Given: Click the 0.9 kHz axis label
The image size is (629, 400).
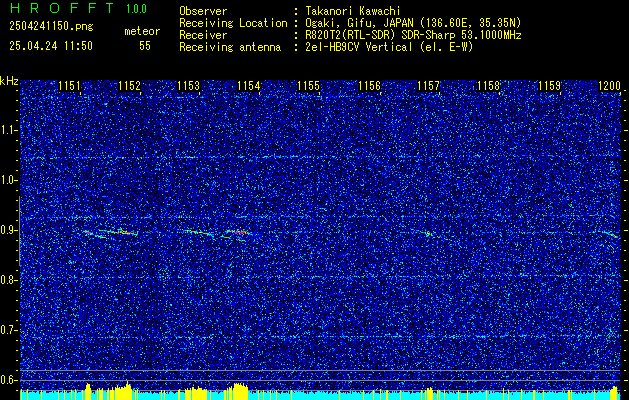Looking at the screenshot, I should point(8,230).
